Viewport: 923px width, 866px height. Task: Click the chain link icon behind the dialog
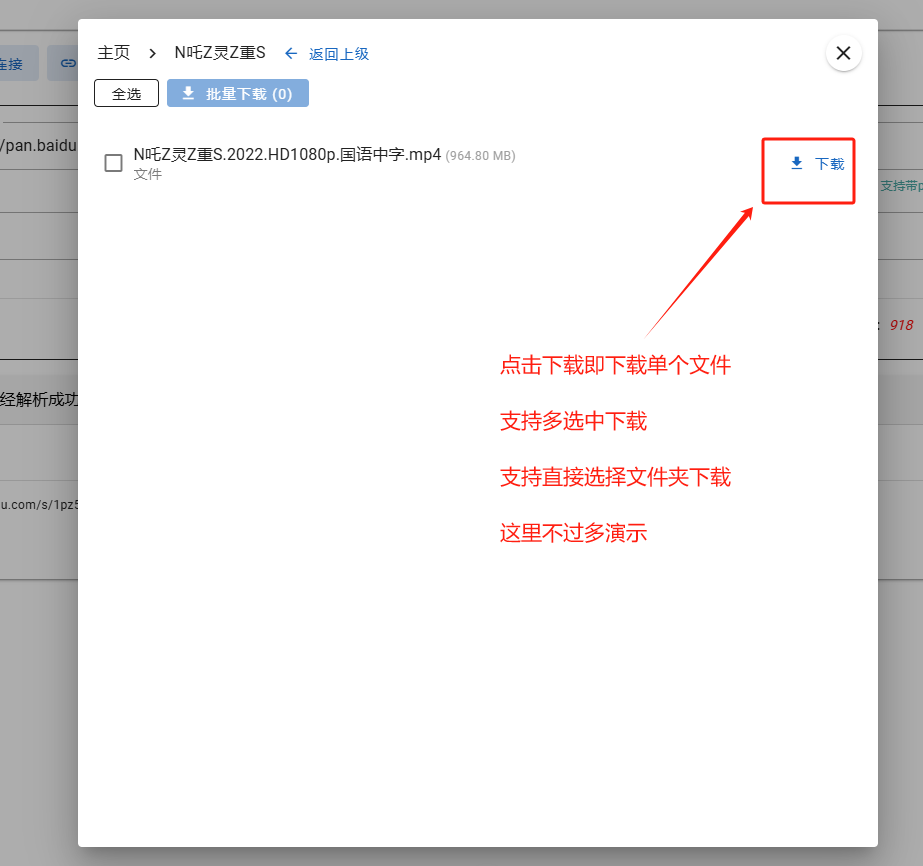[x=67, y=63]
